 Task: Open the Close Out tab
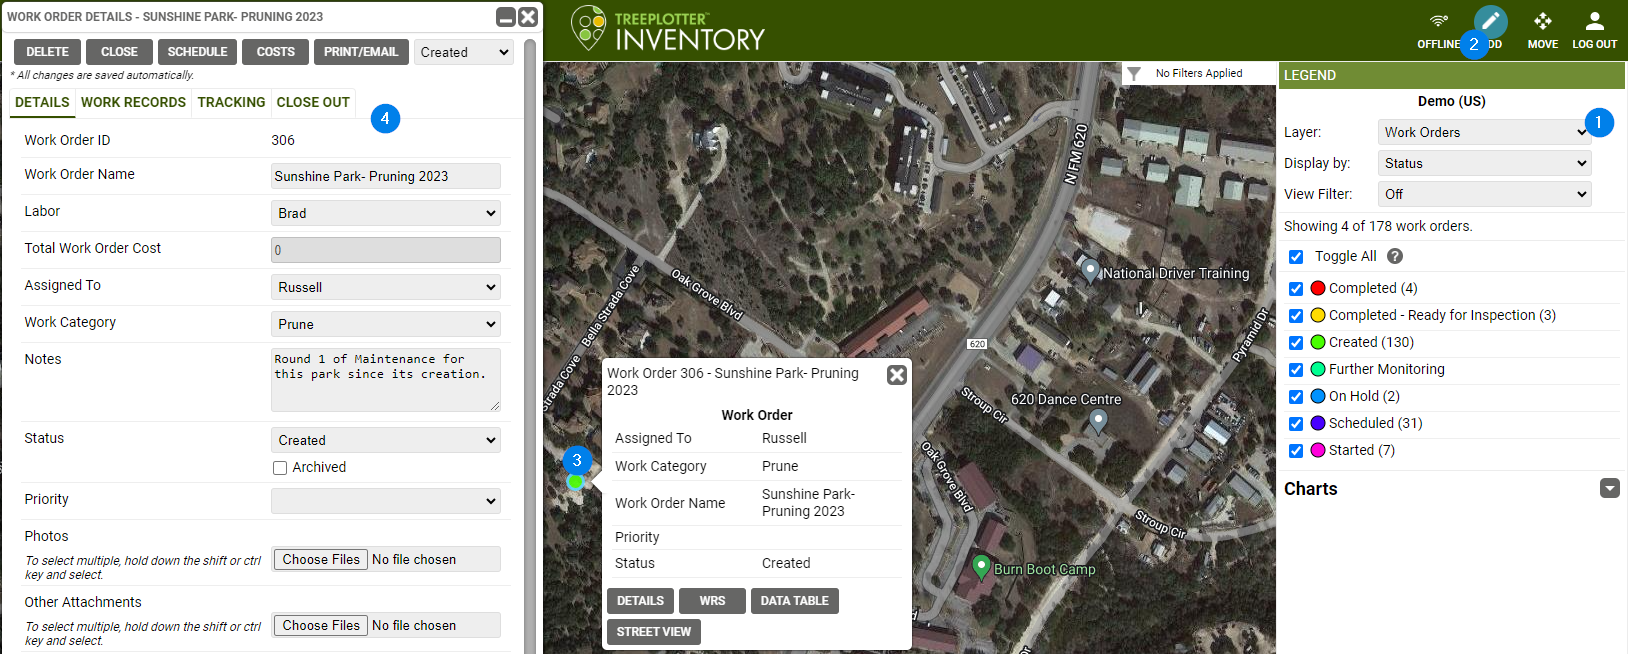click(x=313, y=102)
